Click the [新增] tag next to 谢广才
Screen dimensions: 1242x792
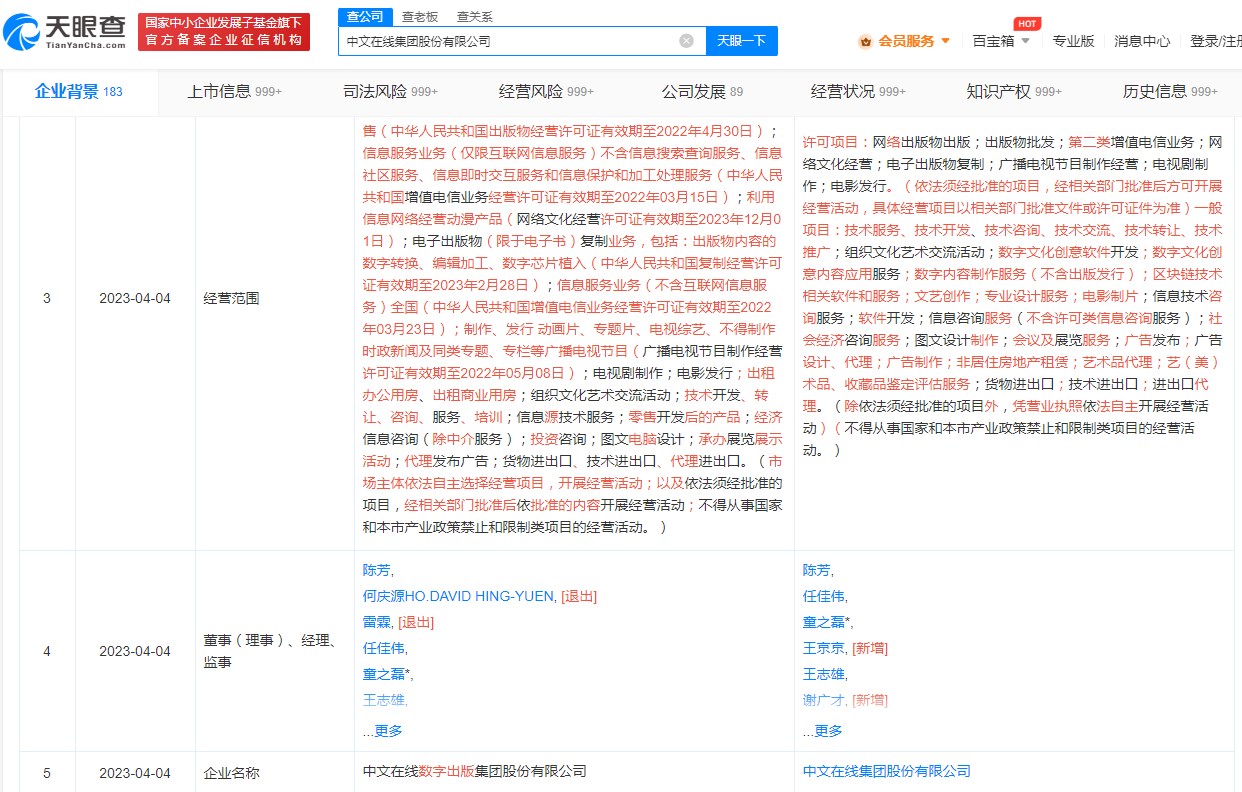coord(870,701)
